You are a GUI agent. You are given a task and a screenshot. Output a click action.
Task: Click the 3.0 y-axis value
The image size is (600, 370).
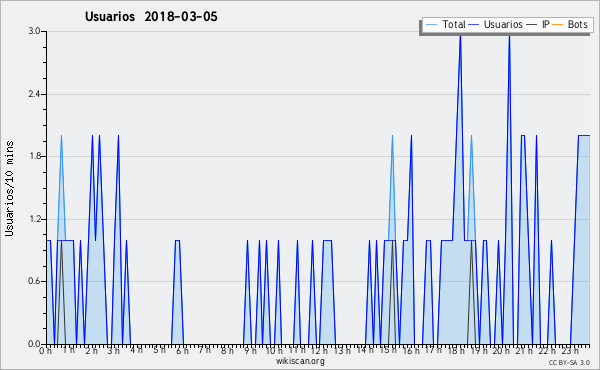point(35,31)
